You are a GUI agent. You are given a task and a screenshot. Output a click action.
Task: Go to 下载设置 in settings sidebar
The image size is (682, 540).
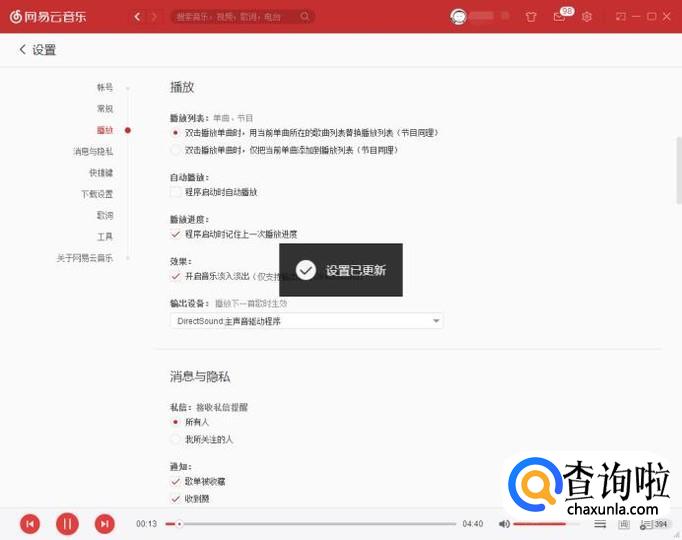[x=97, y=194]
